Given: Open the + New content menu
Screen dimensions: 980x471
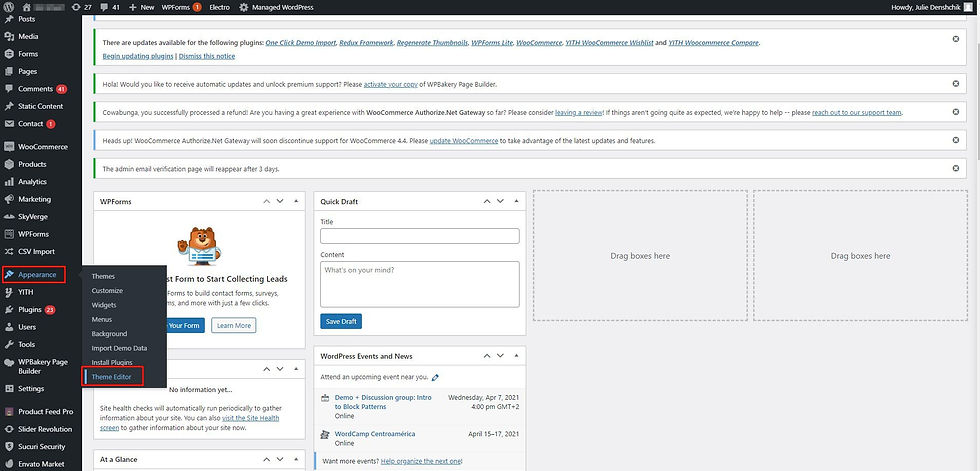Looking at the screenshot, I should (x=141, y=7).
